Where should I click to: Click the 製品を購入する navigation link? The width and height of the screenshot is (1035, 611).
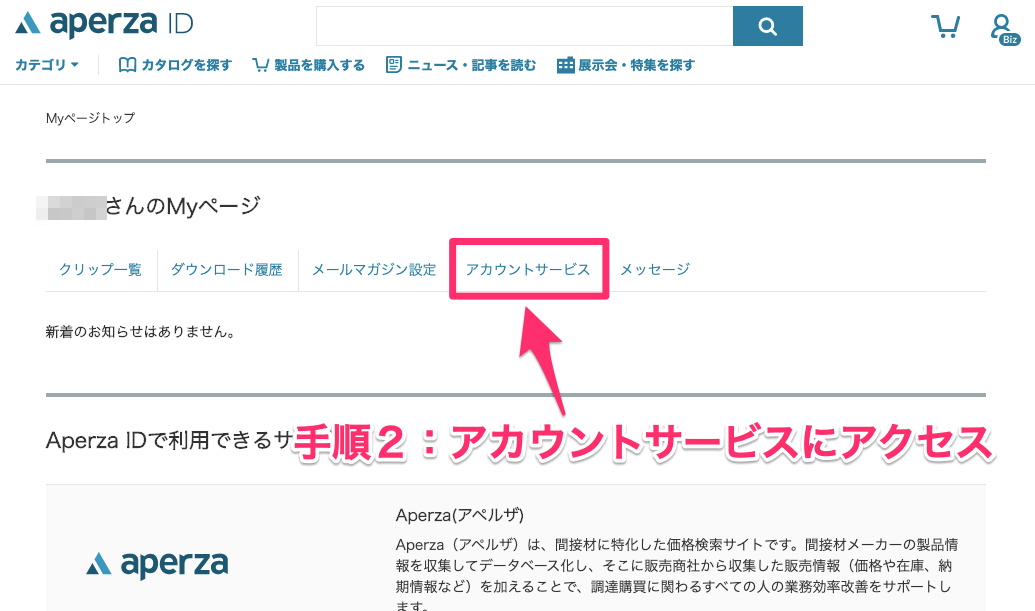318,63
